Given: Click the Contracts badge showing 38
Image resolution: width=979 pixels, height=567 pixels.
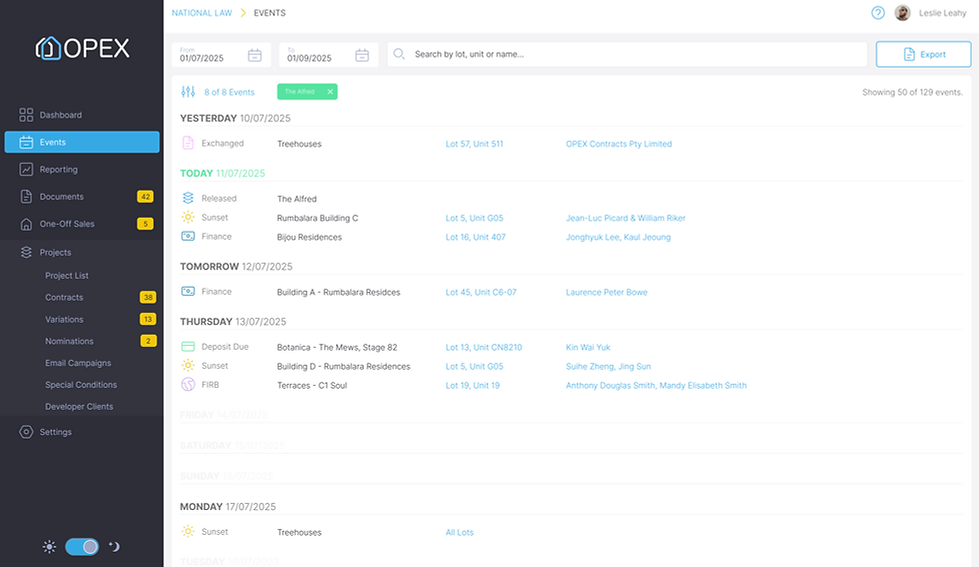Looking at the screenshot, I should 147,297.
